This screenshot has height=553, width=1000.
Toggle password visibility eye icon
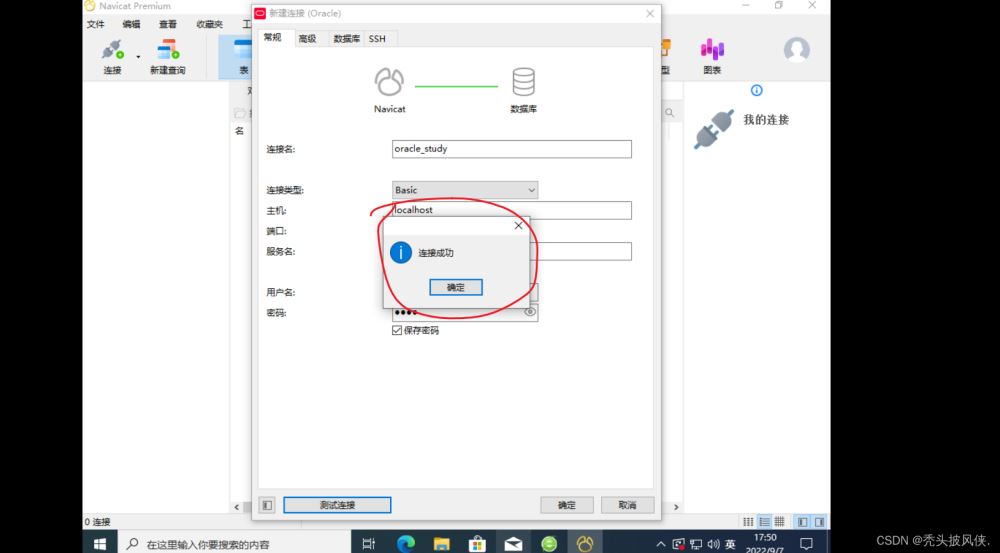(530, 312)
